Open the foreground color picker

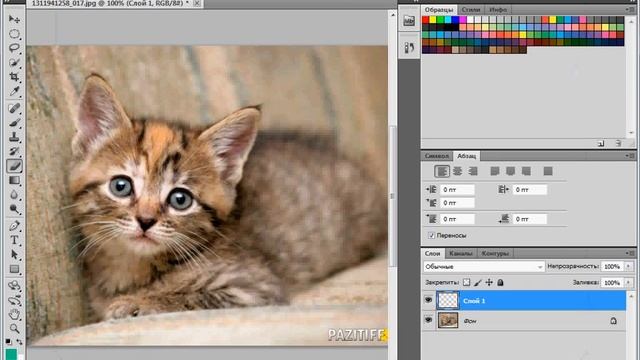(11, 354)
